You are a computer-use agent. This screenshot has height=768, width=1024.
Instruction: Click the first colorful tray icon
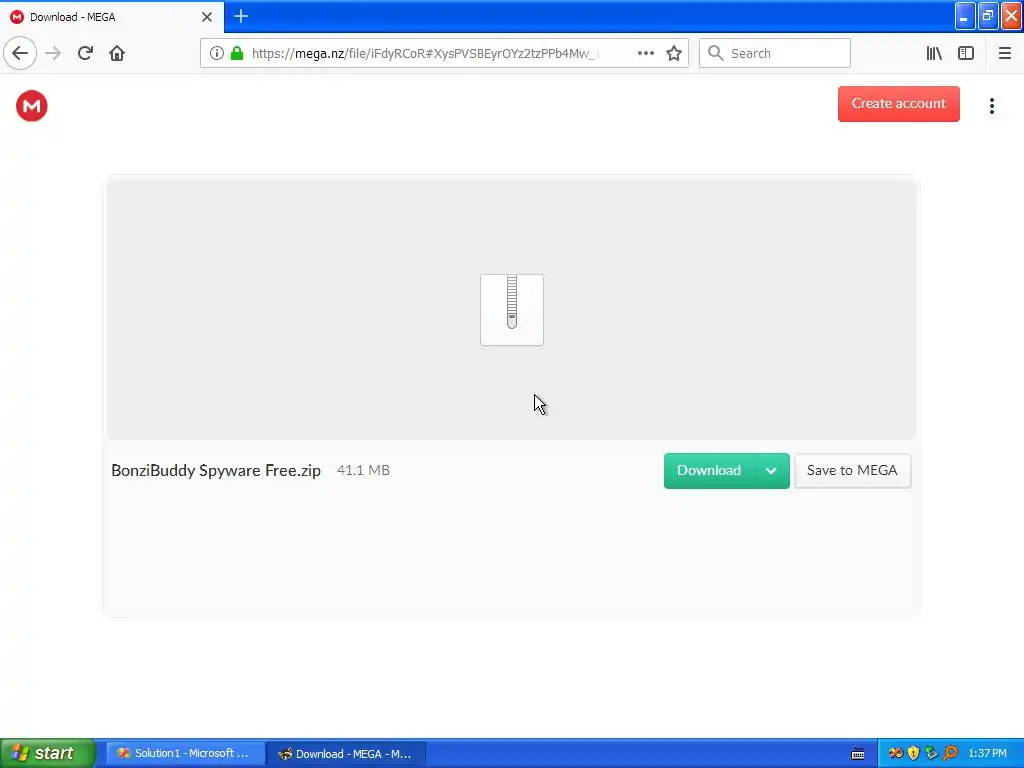pyautogui.click(x=896, y=753)
